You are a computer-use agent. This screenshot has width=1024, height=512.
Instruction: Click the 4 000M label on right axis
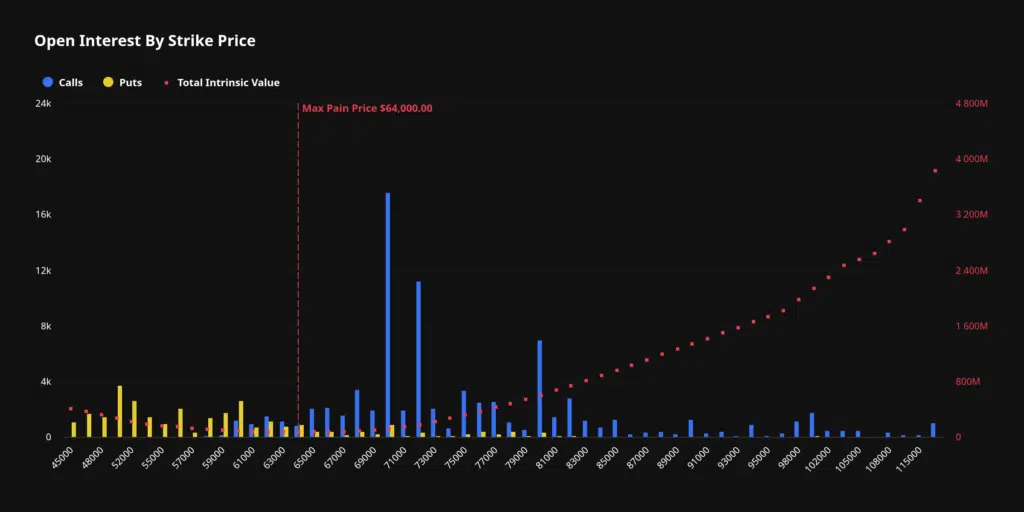[x=972, y=159]
